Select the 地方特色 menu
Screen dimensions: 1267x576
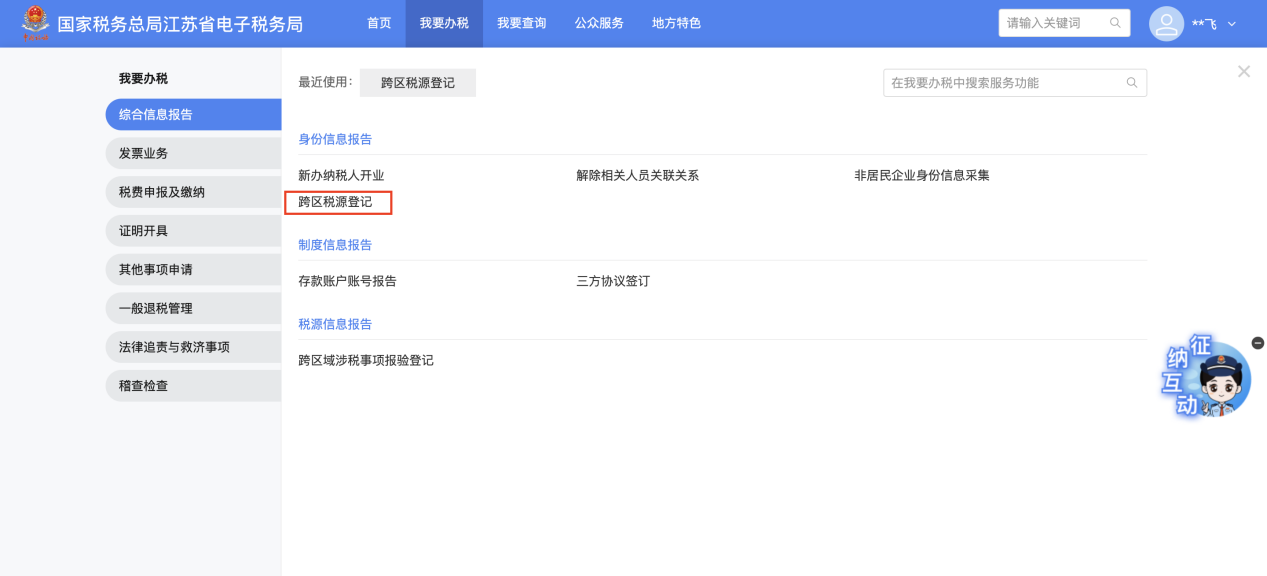pyautogui.click(x=676, y=23)
